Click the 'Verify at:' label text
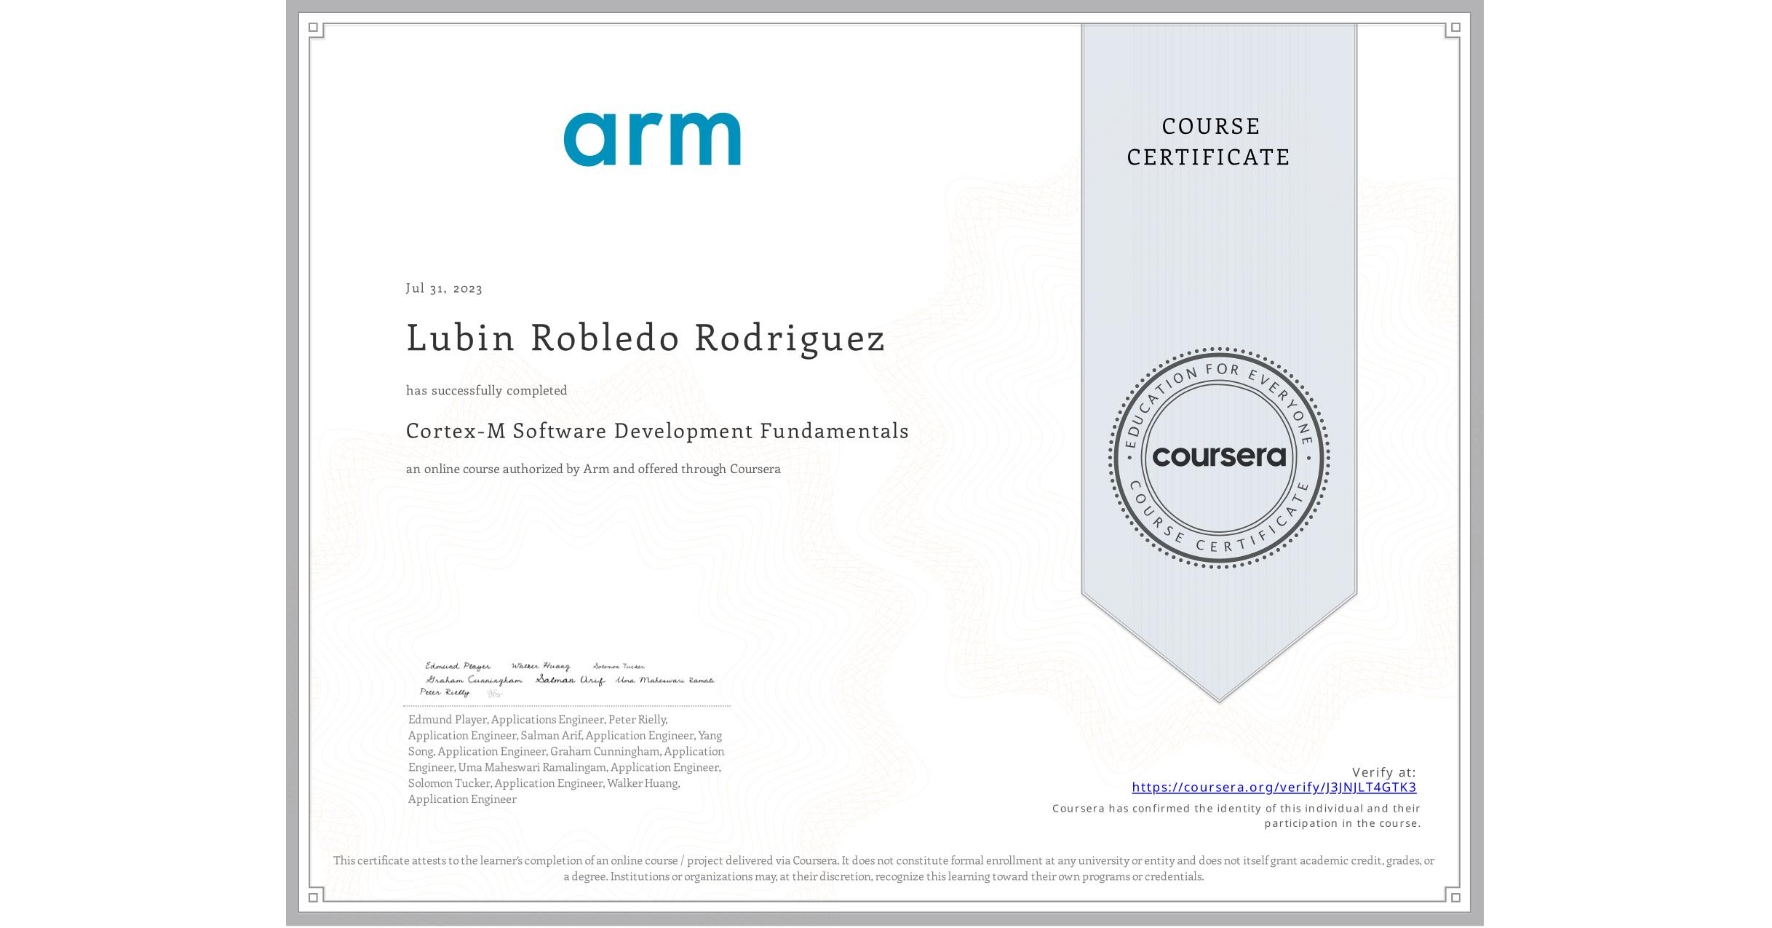Image resolution: width=1772 pixels, height=928 pixels. click(x=1384, y=771)
